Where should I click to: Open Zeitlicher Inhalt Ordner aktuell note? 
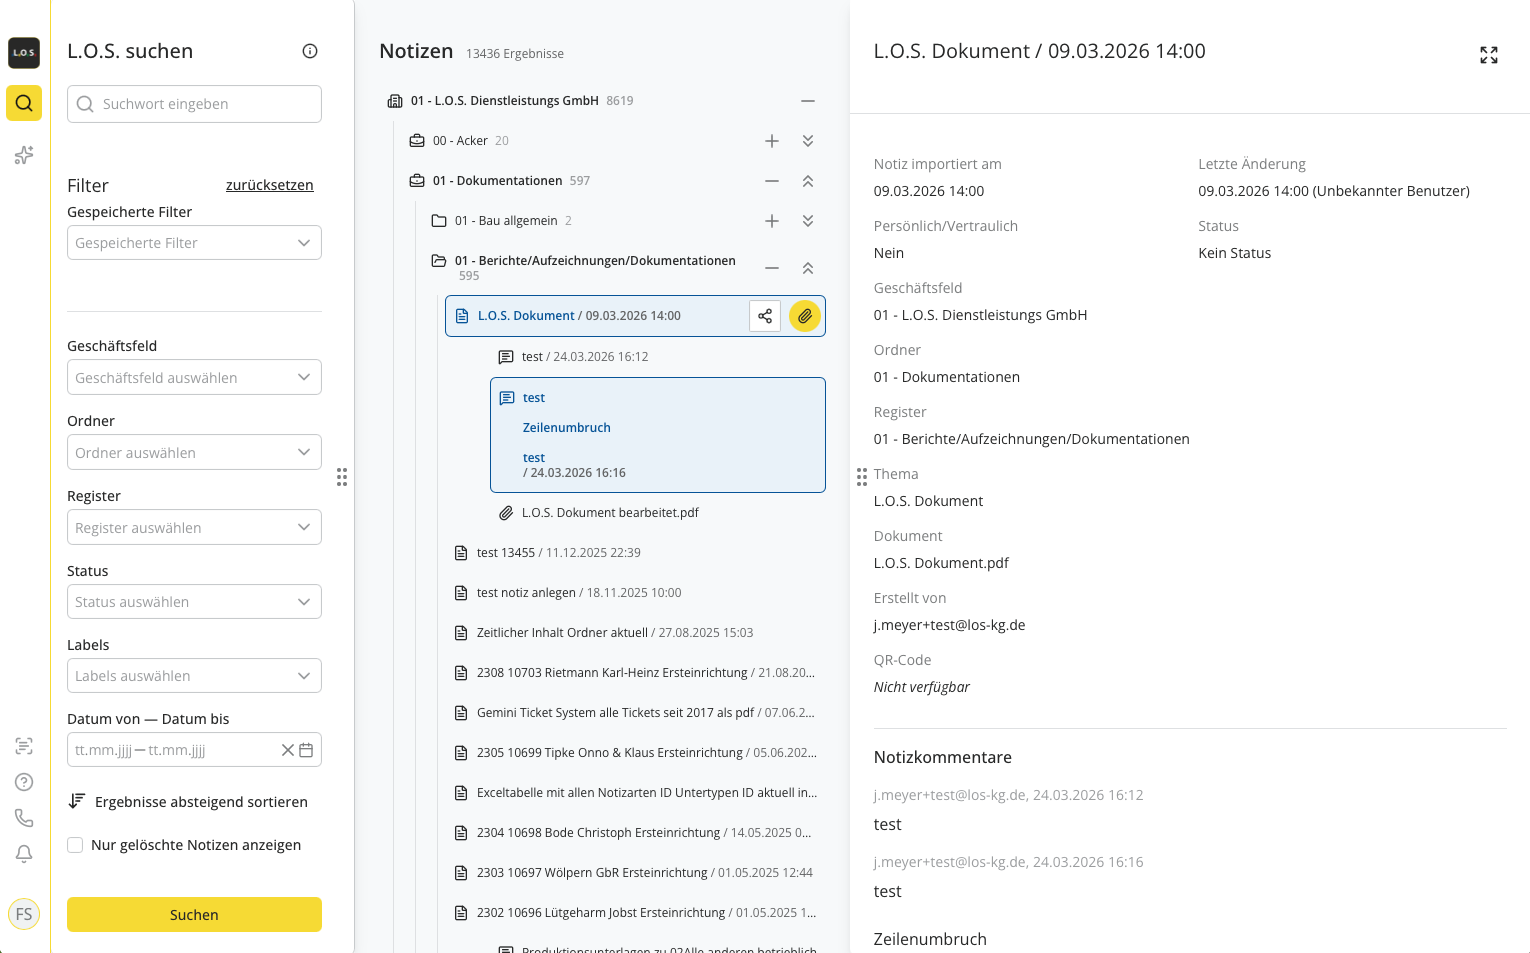(615, 633)
